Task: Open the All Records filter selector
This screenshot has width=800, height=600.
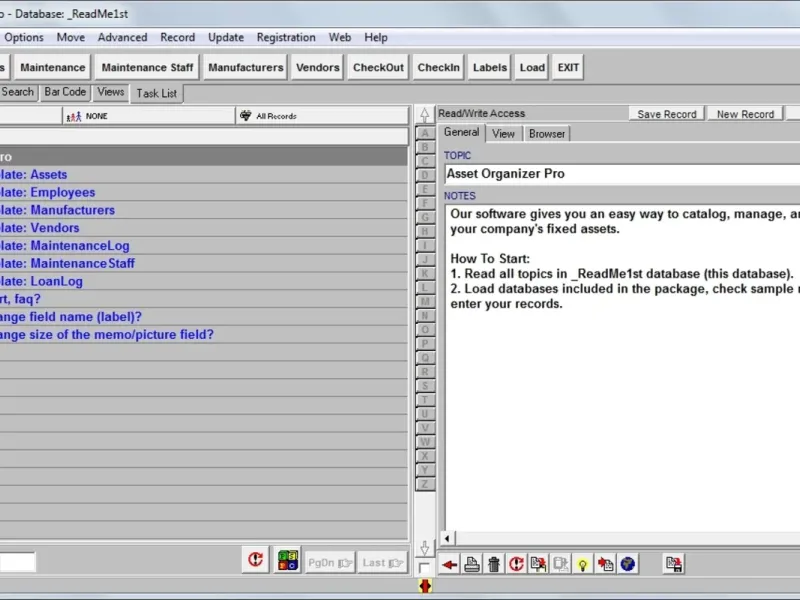Action: coord(322,116)
